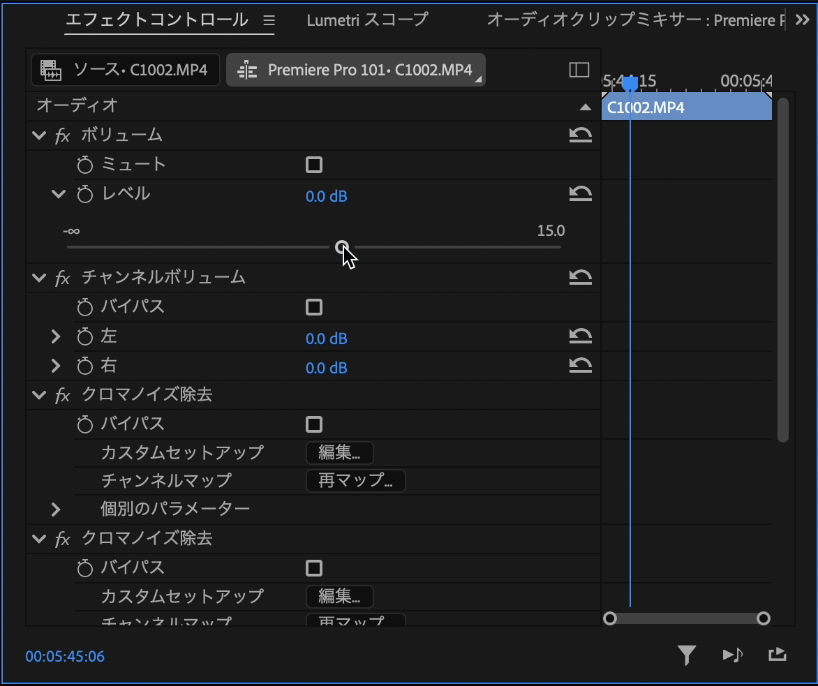The height and width of the screenshot is (686, 818).
Task: Collapse the ボリューム effect section
Action: tap(39, 134)
